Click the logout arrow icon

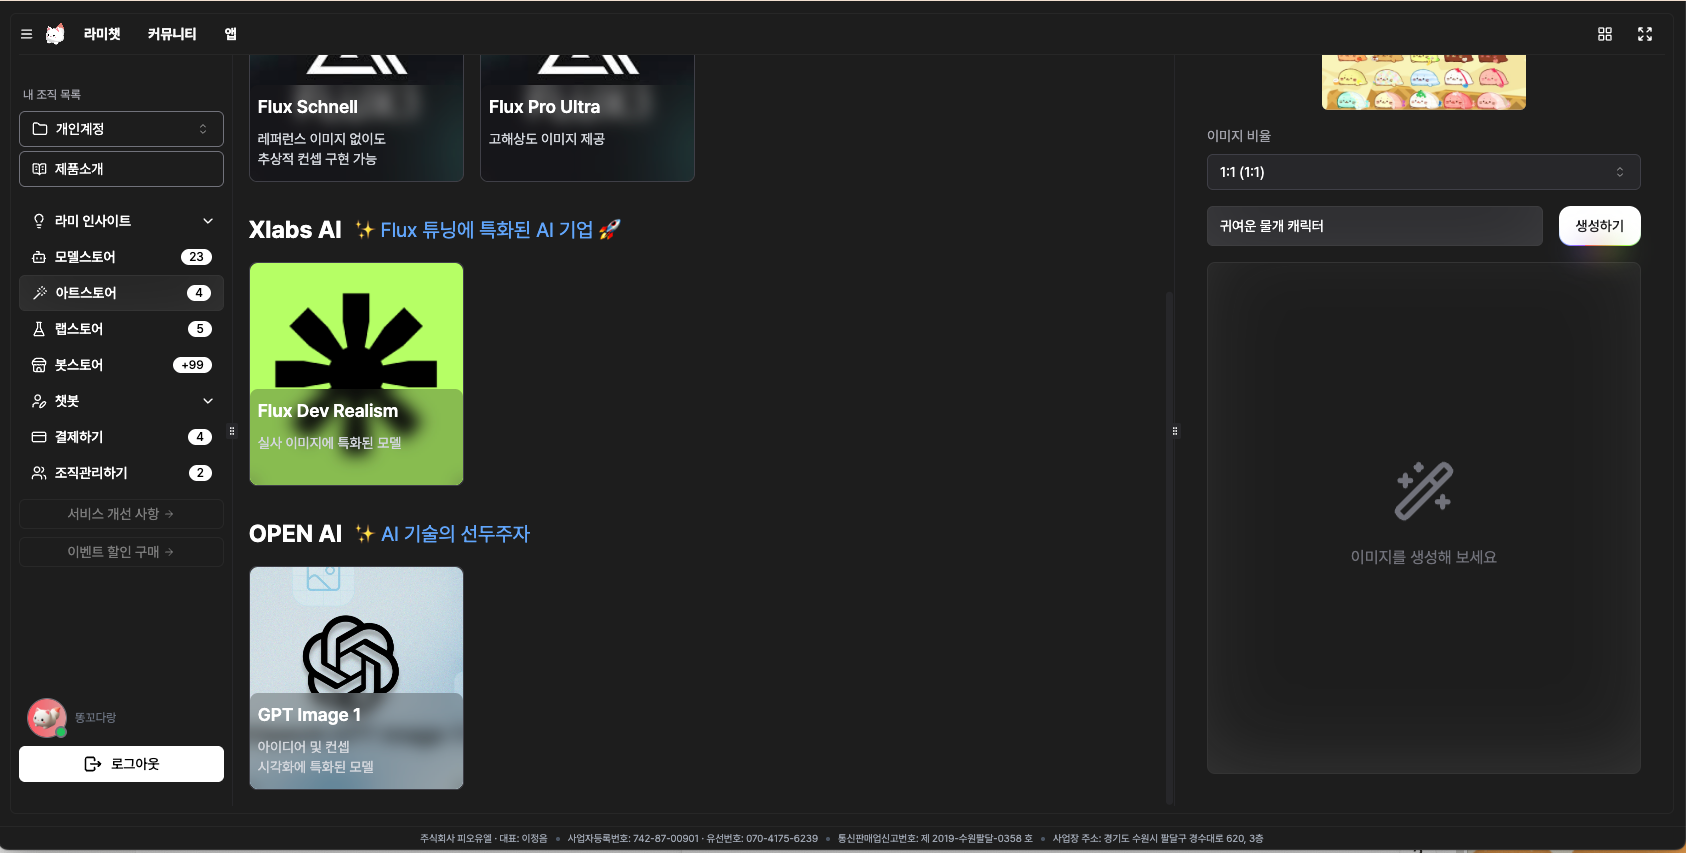click(x=93, y=764)
